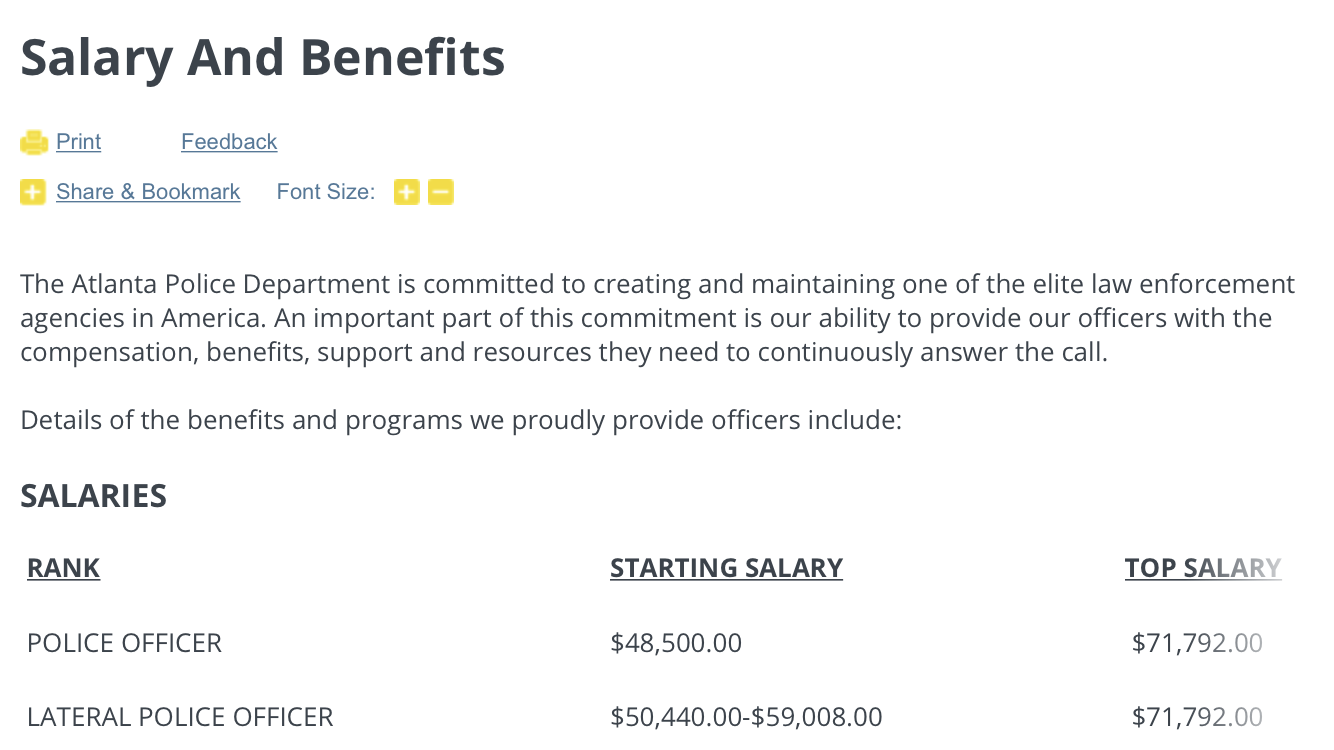The height and width of the screenshot is (750, 1334).
Task: Click the POLICE OFFICER row label
Action: tap(125, 642)
